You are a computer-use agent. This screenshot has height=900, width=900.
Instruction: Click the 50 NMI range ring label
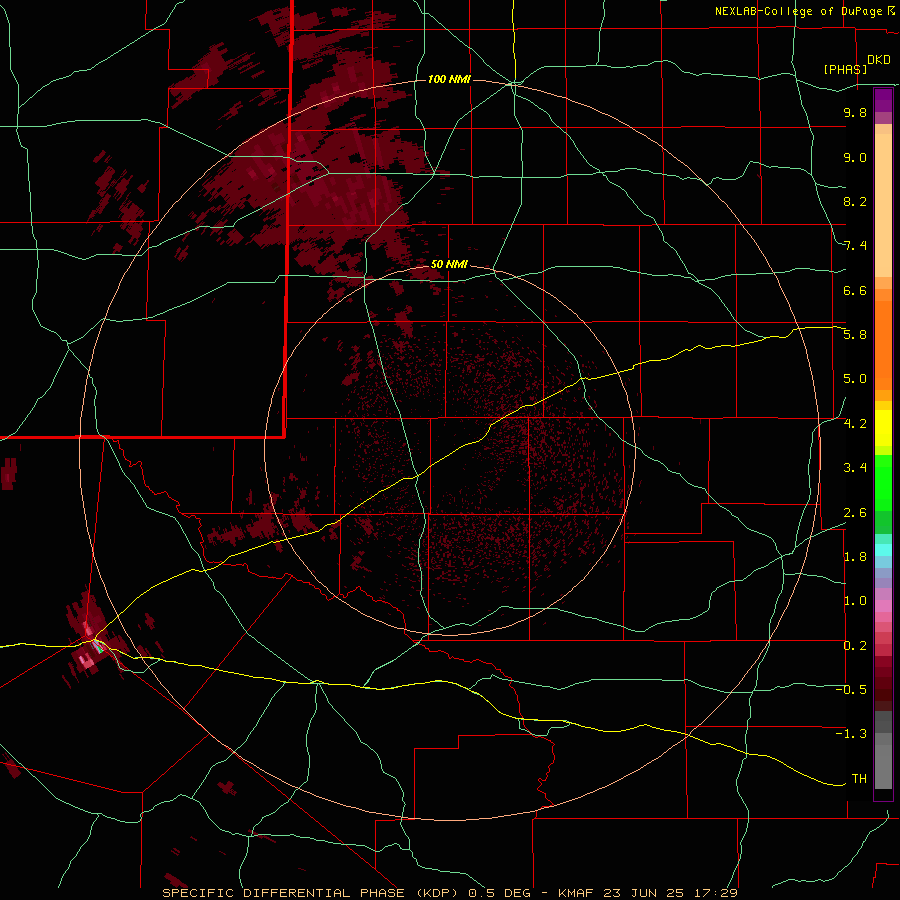(x=449, y=264)
